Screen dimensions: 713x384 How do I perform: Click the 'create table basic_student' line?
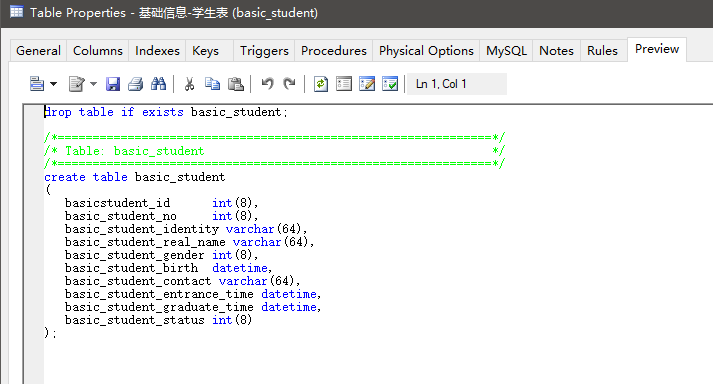click(135, 177)
